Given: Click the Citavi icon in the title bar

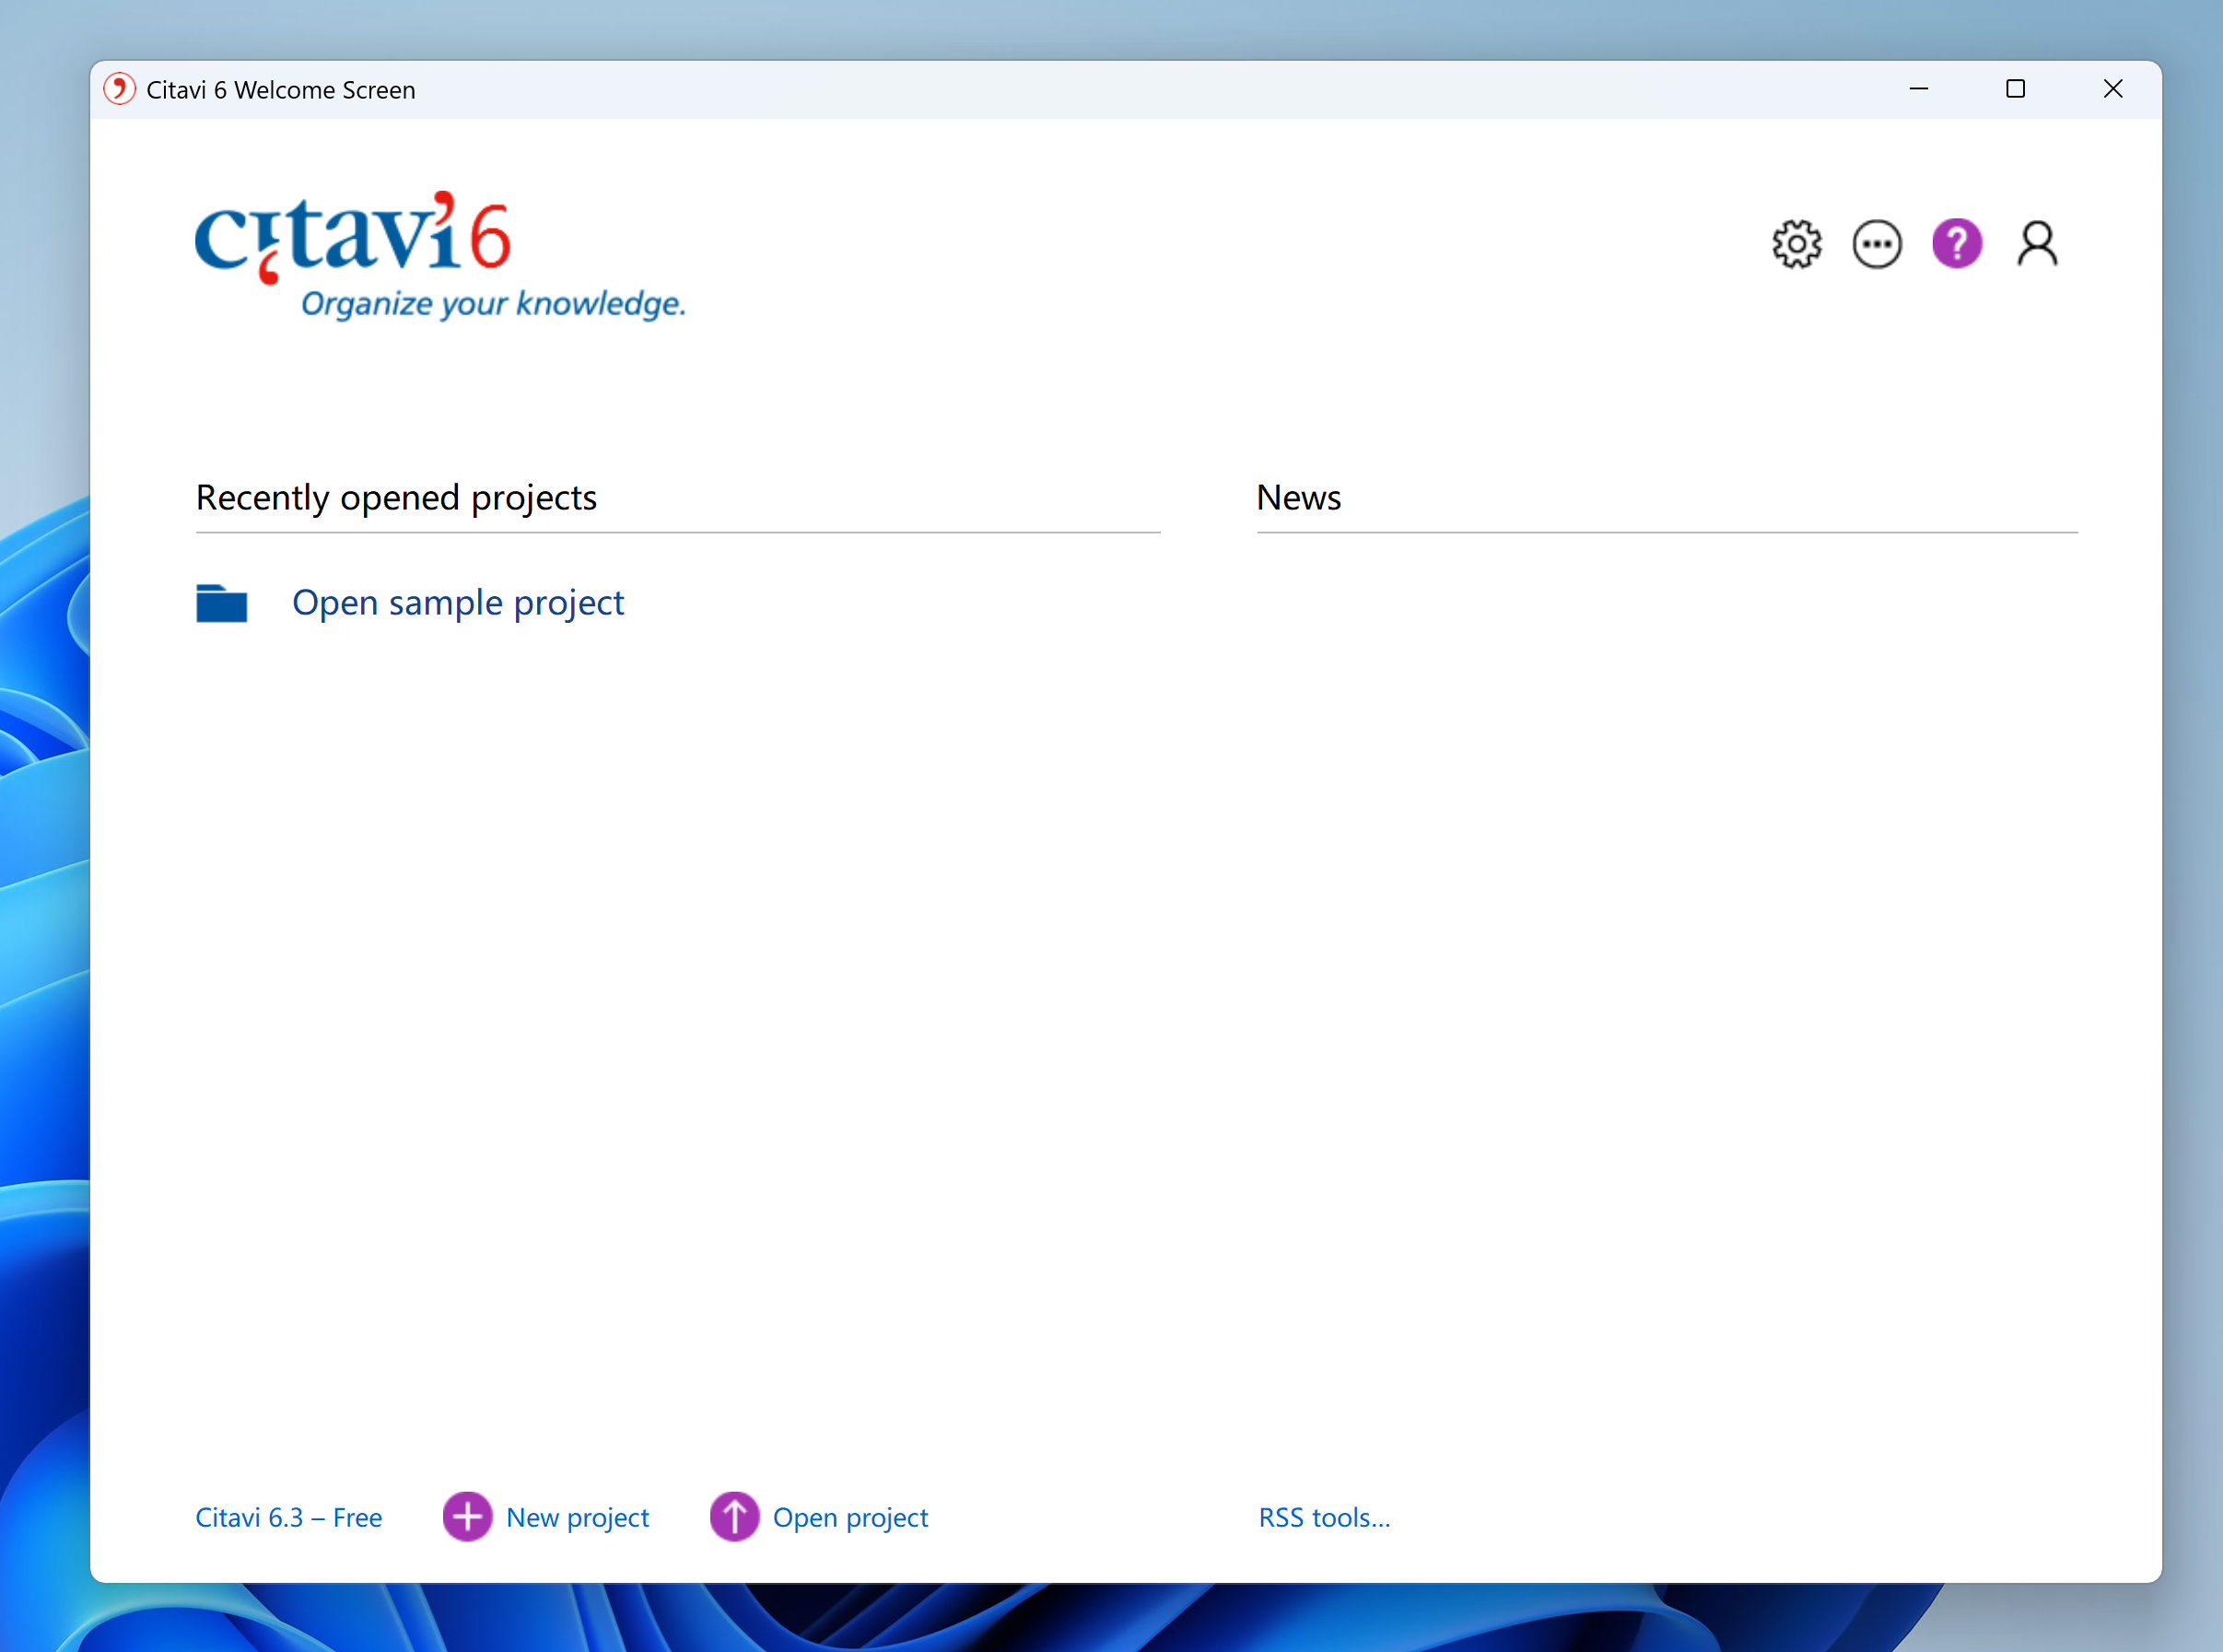Looking at the screenshot, I should [x=120, y=89].
